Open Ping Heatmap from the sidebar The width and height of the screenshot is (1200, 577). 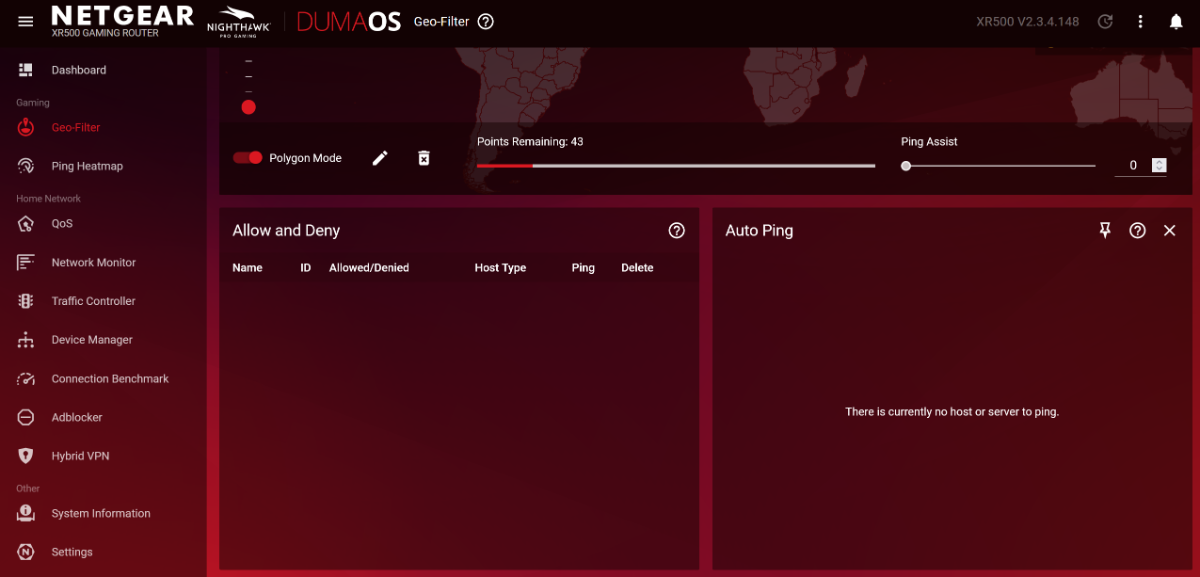pos(86,166)
